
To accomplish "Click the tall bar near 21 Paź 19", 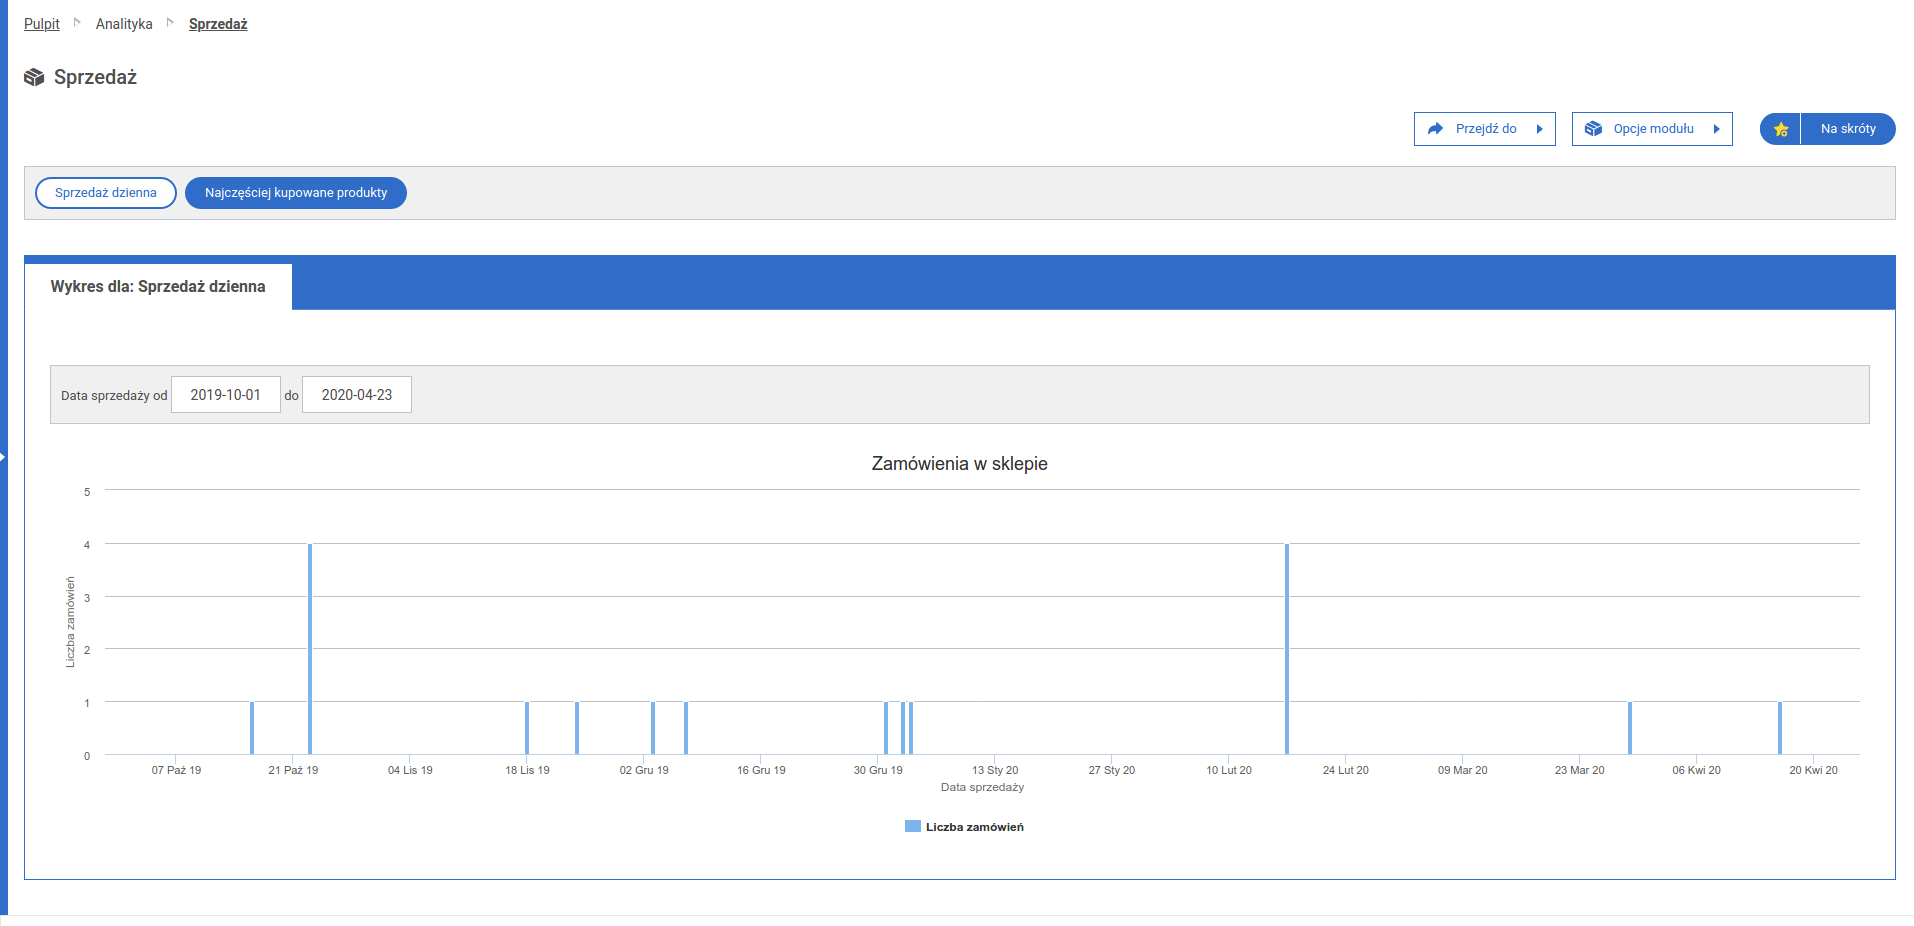I will point(310,650).
